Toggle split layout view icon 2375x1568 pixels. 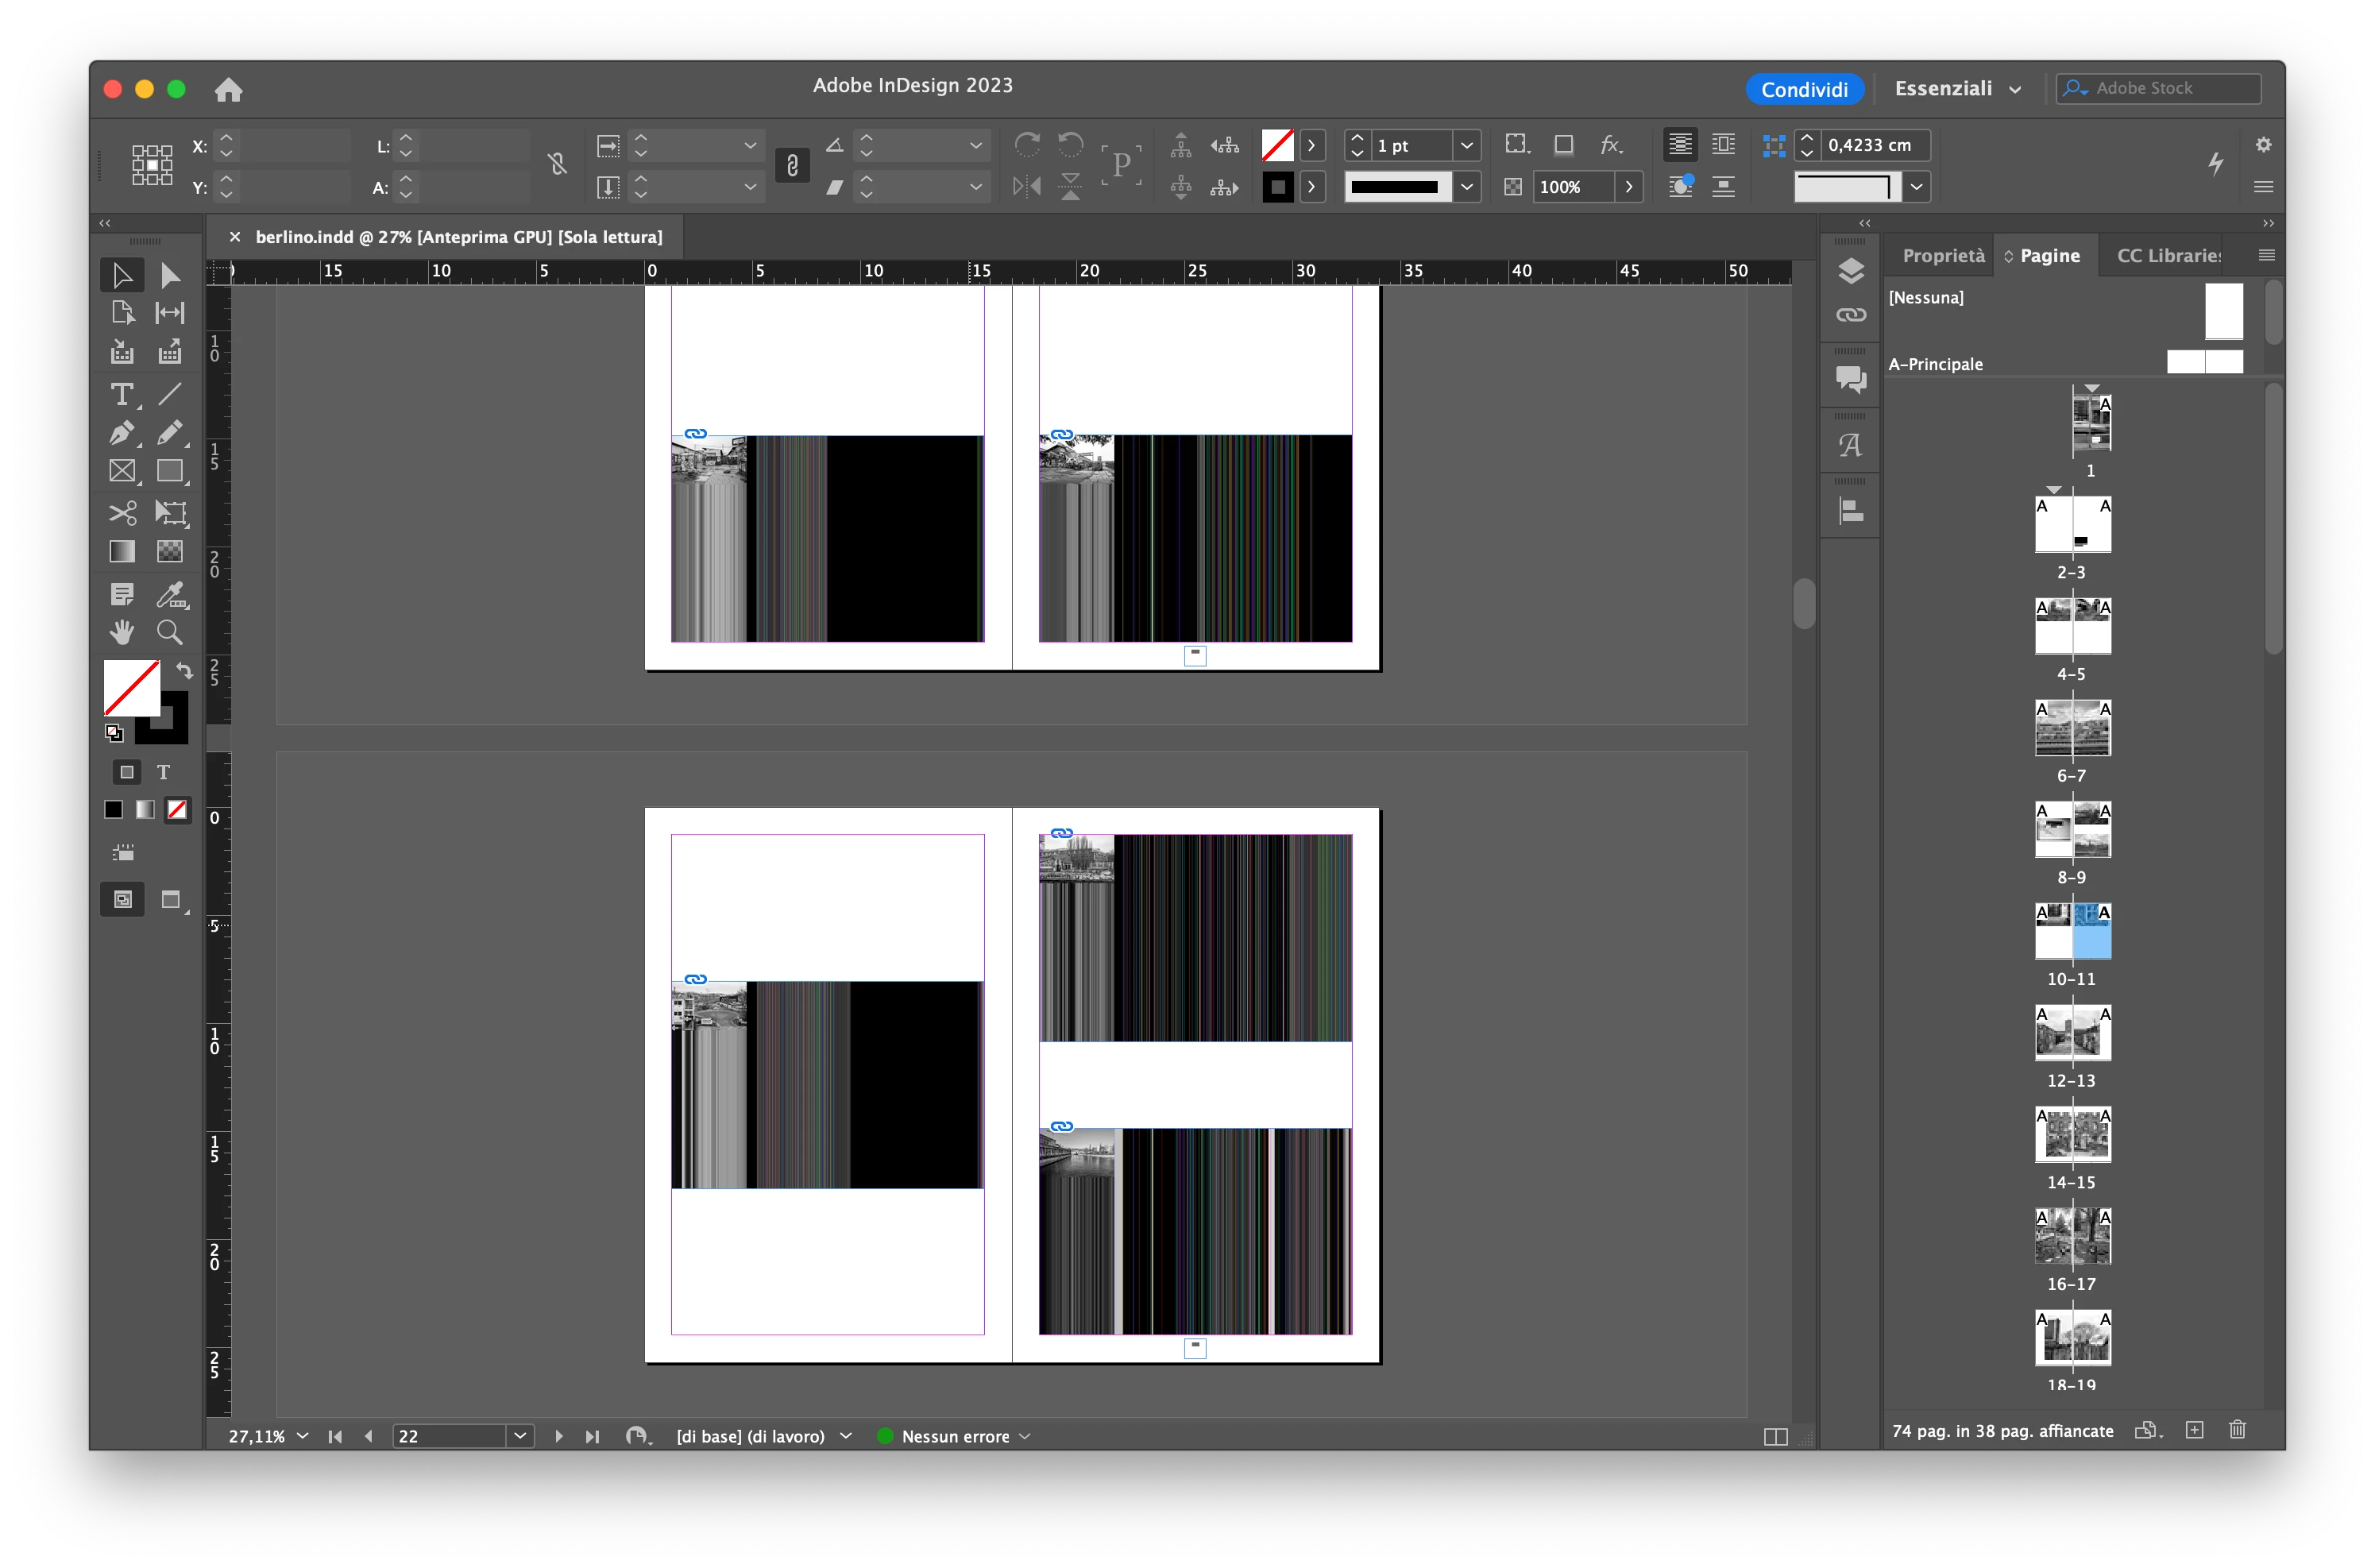coord(1775,1437)
